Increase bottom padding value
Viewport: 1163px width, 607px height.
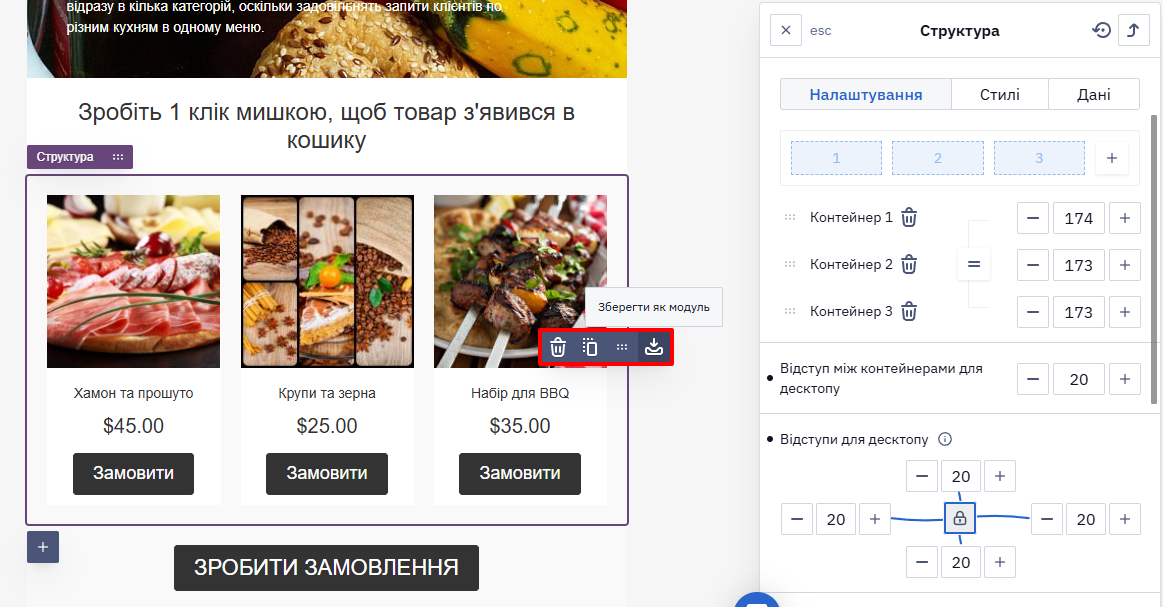[x=1000, y=562]
